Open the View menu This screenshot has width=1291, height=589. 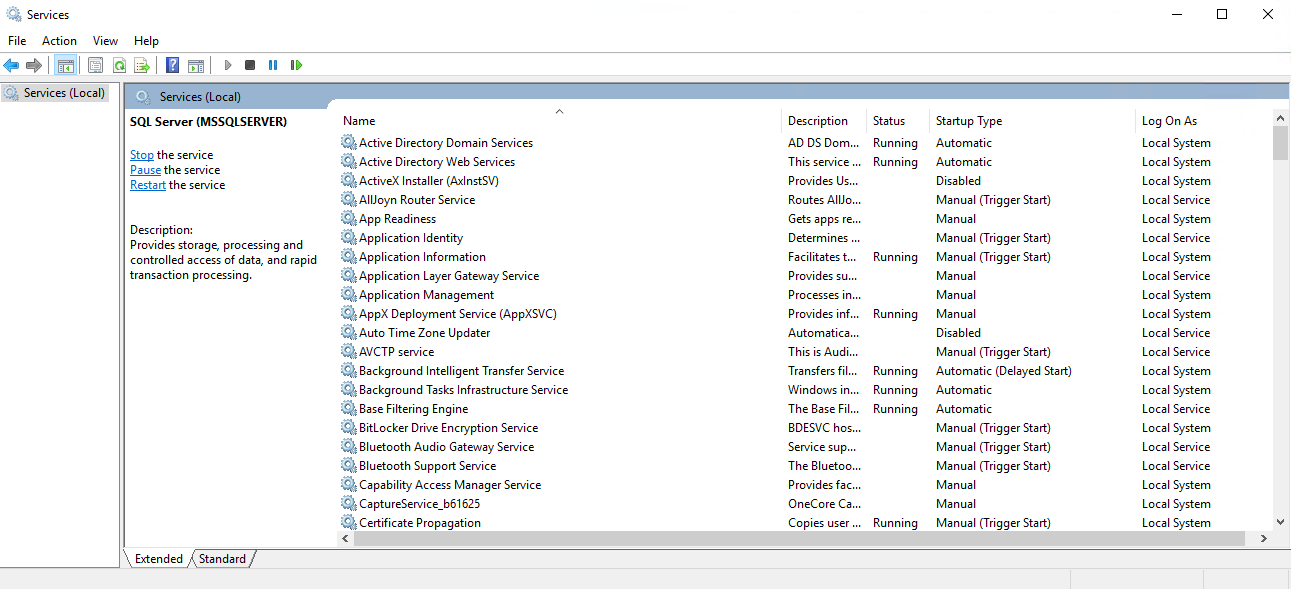(105, 41)
